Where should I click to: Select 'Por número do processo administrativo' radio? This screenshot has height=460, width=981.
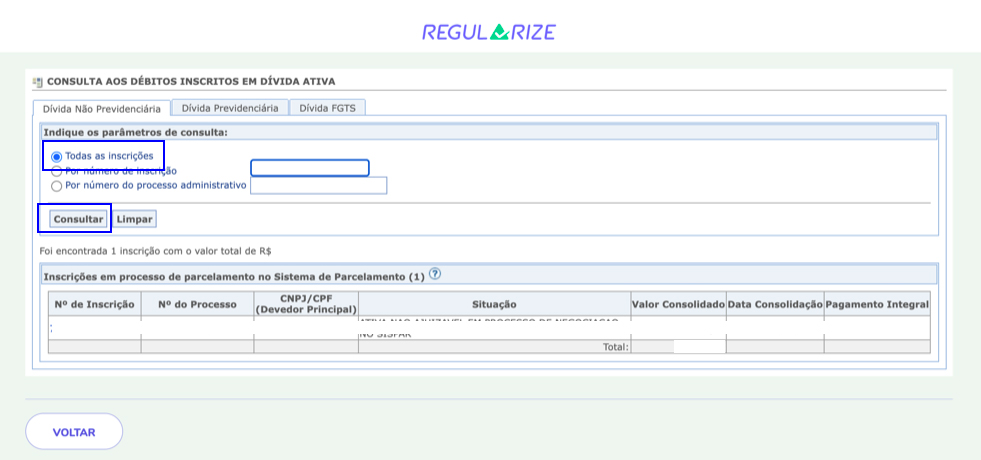(x=57, y=185)
